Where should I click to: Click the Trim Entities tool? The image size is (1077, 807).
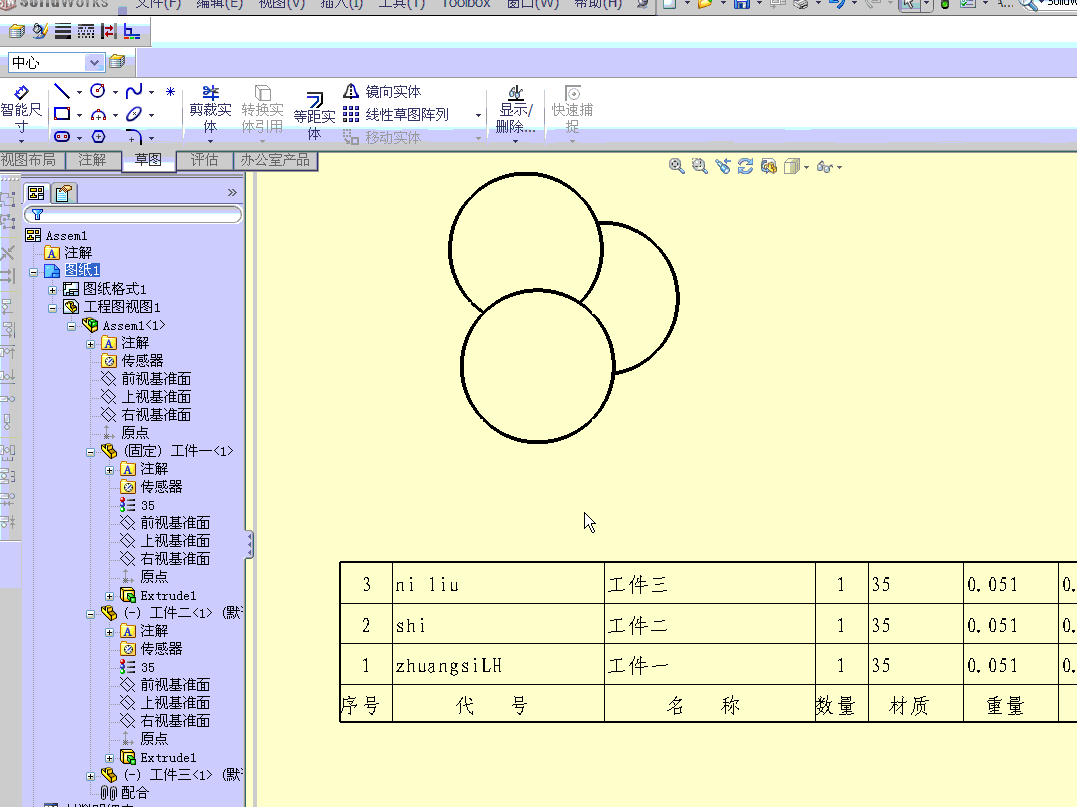(210, 110)
